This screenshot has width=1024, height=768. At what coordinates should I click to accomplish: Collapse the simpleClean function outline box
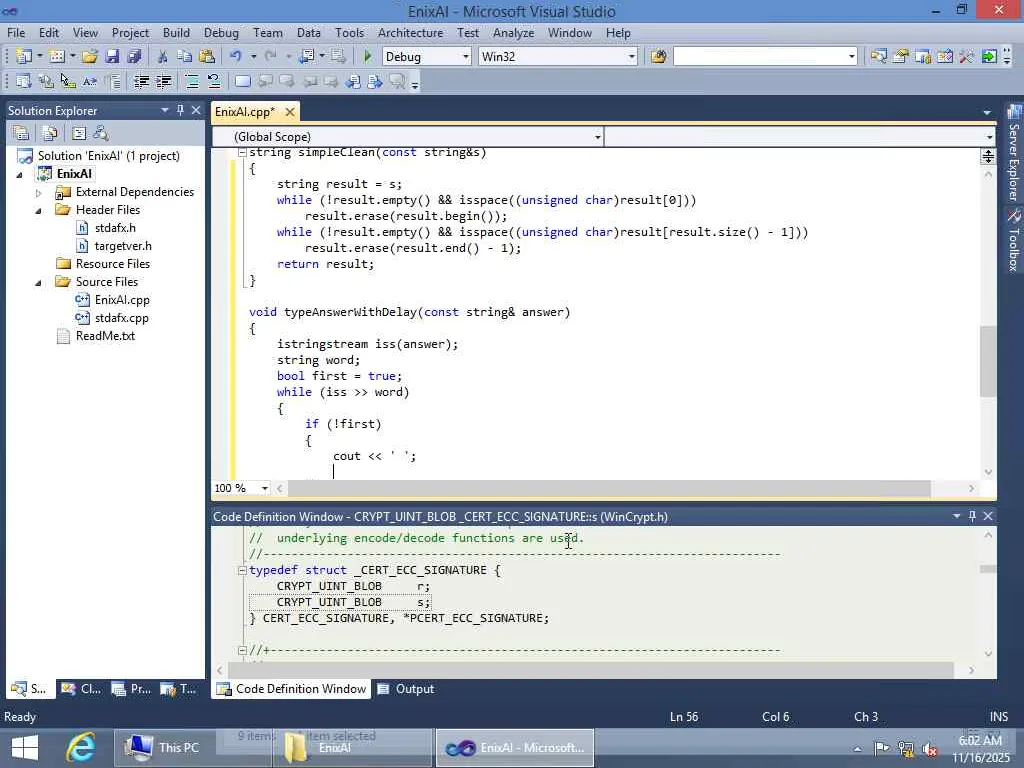tap(242, 153)
